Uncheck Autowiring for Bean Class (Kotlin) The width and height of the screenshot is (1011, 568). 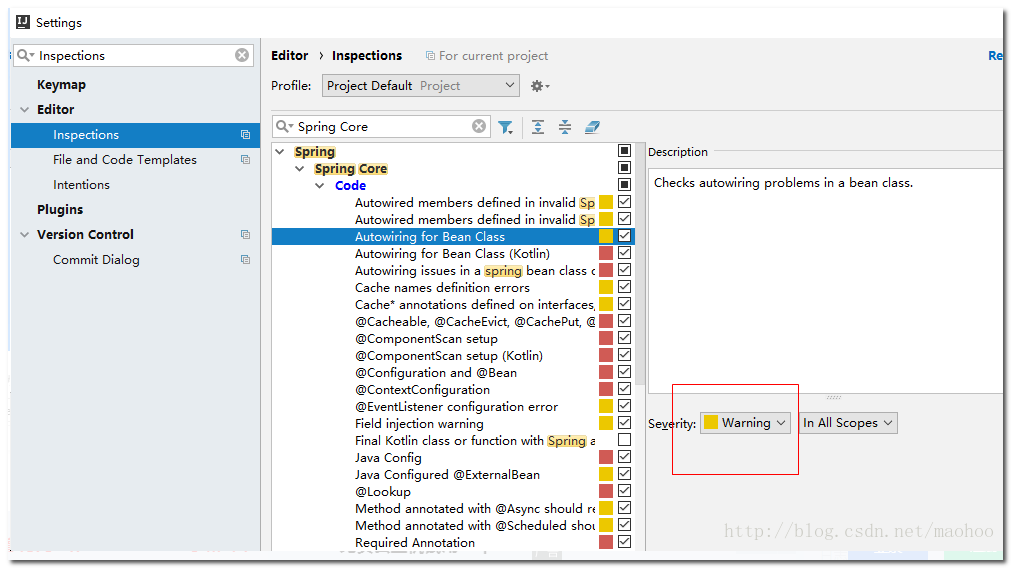[x=624, y=253]
